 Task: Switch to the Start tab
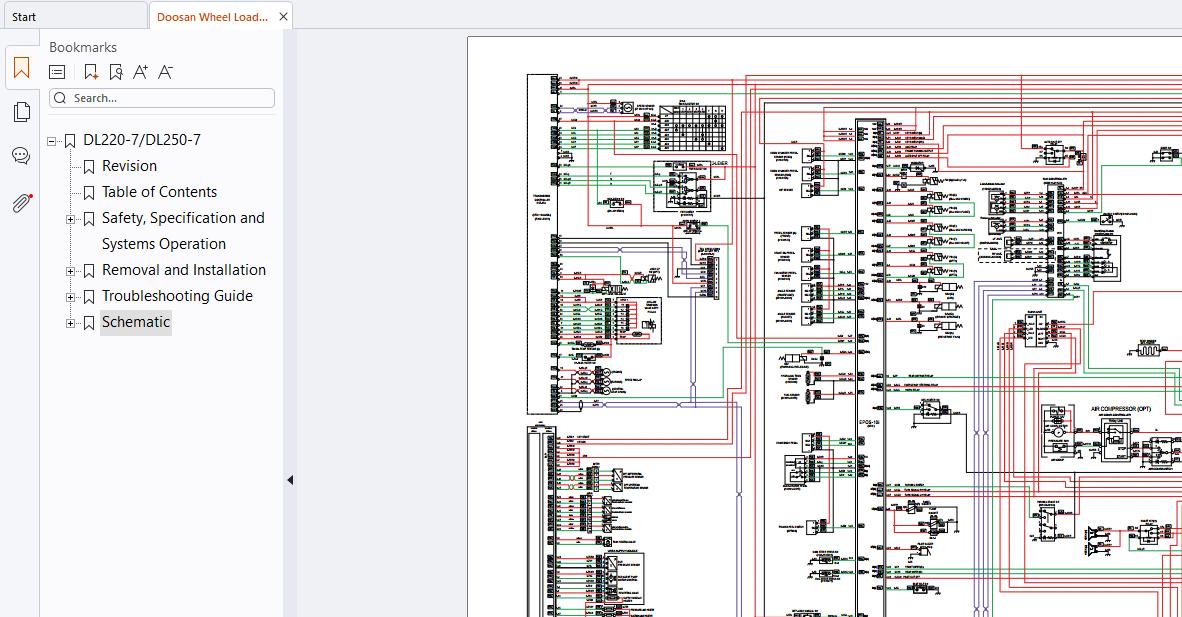73,17
